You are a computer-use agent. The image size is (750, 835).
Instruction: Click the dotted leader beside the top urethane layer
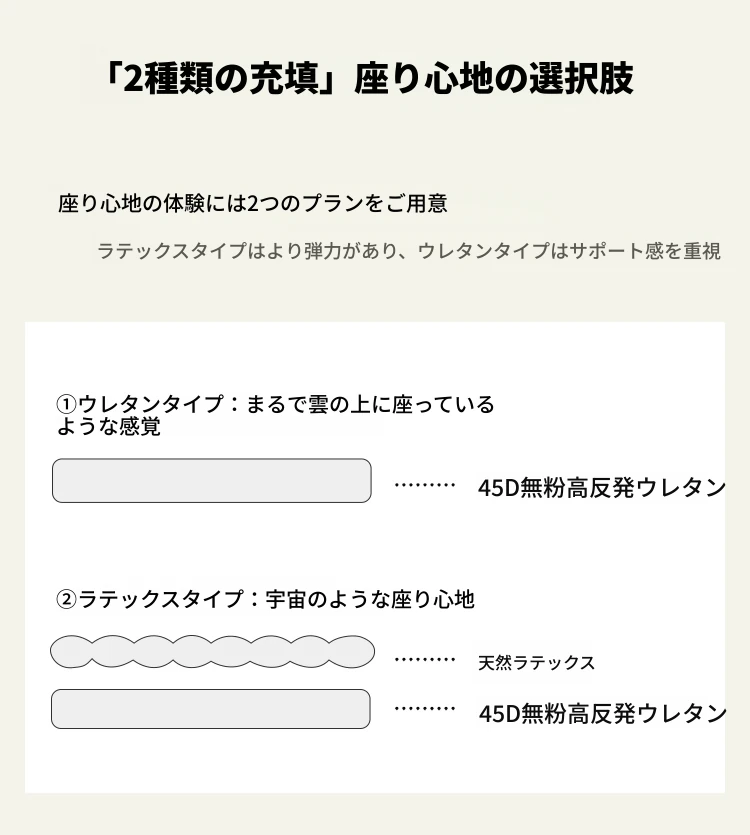click(x=425, y=486)
